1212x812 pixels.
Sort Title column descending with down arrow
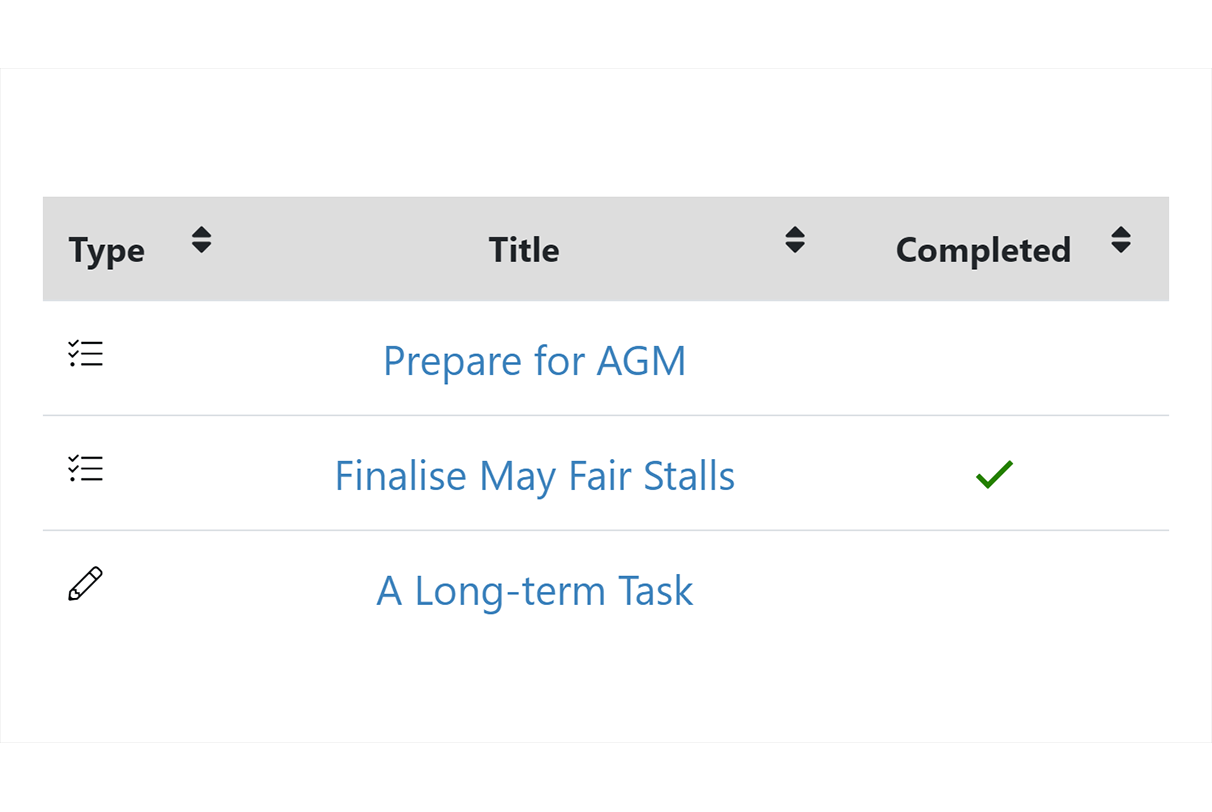tap(795, 247)
